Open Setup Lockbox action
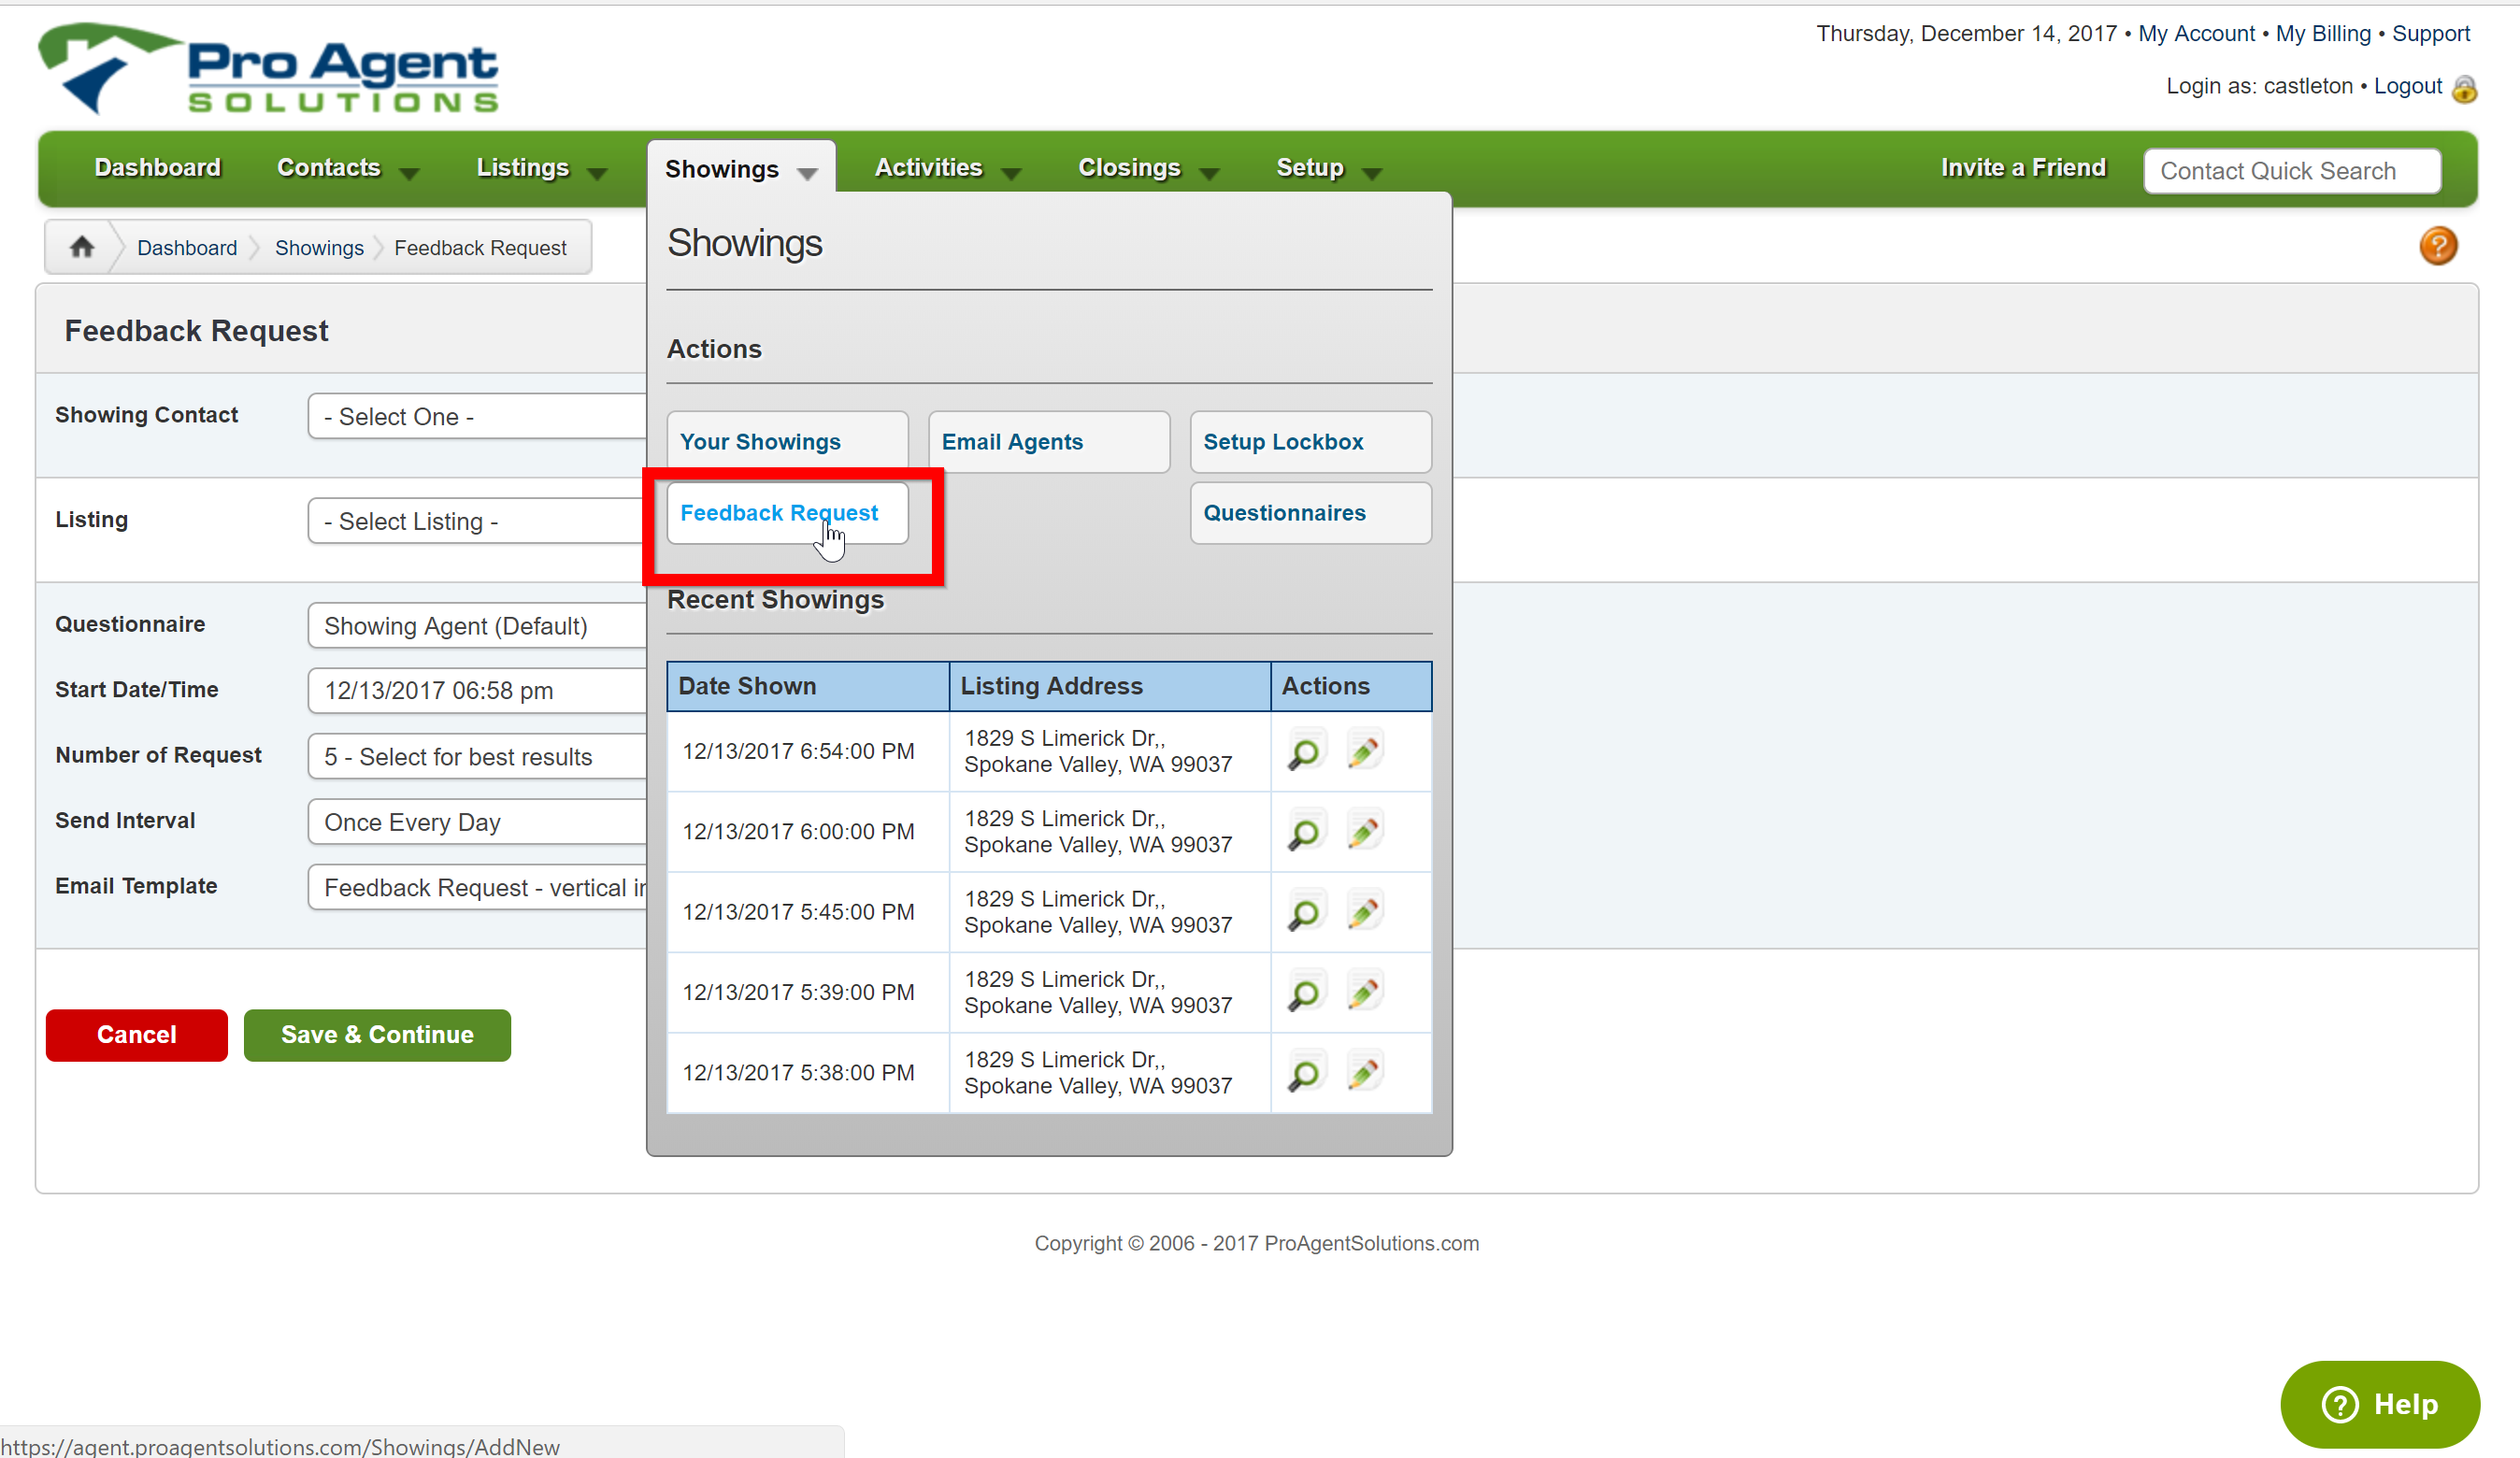This screenshot has height=1458, width=2520. [x=1311, y=442]
